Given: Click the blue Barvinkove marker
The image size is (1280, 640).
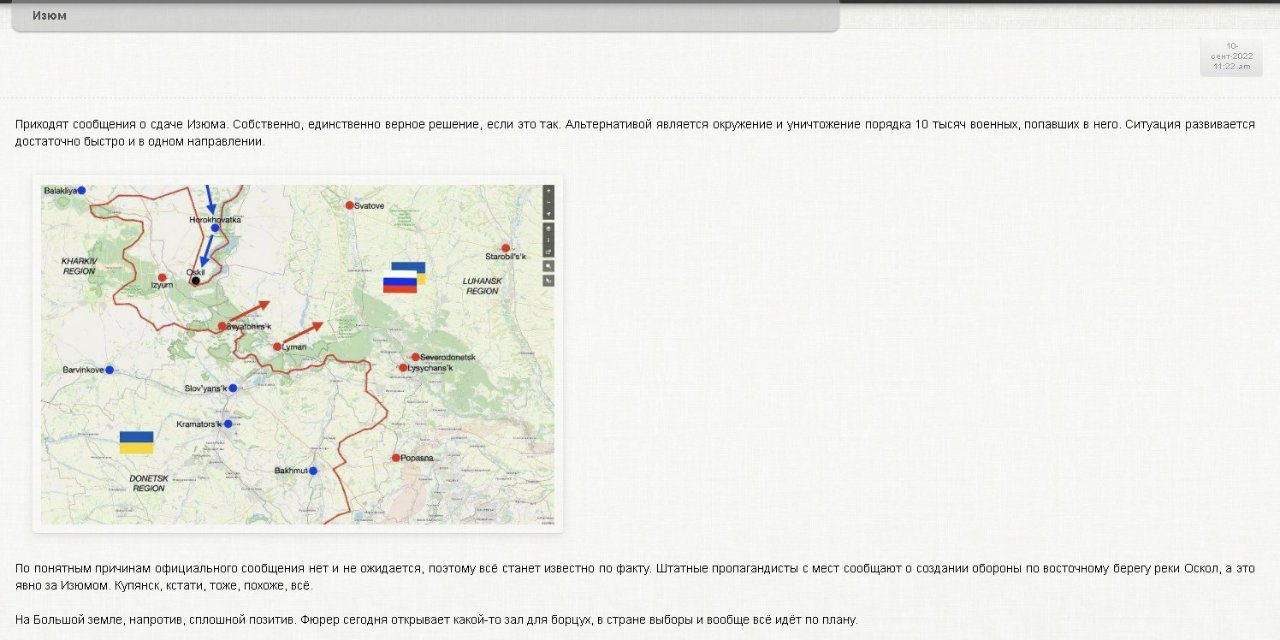Looking at the screenshot, I should pyautogui.click(x=109, y=370).
